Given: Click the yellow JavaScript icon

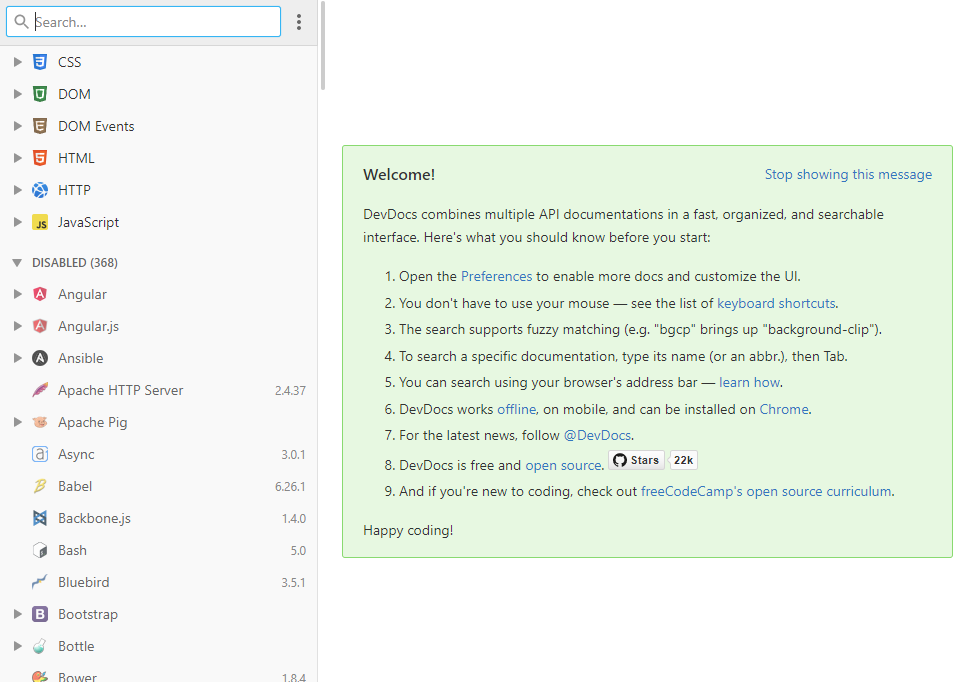Looking at the screenshot, I should tap(40, 223).
